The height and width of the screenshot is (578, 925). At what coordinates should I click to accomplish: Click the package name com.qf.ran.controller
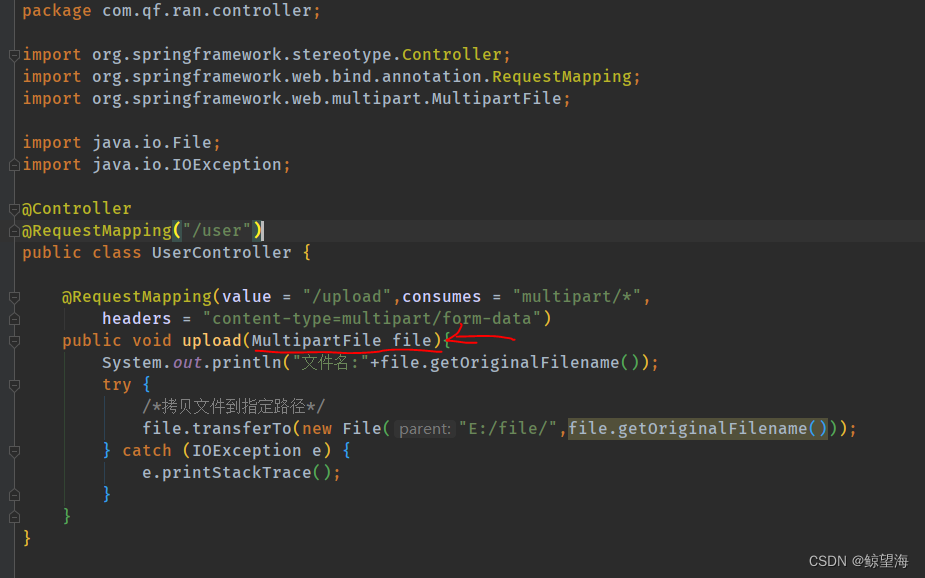click(206, 11)
